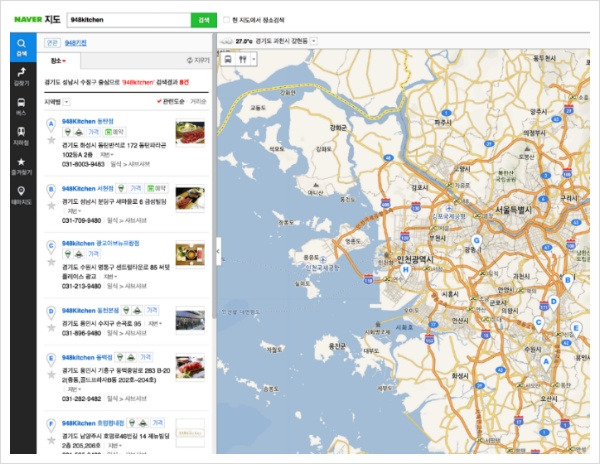Expand 지번 address for result D

(x=155, y=324)
